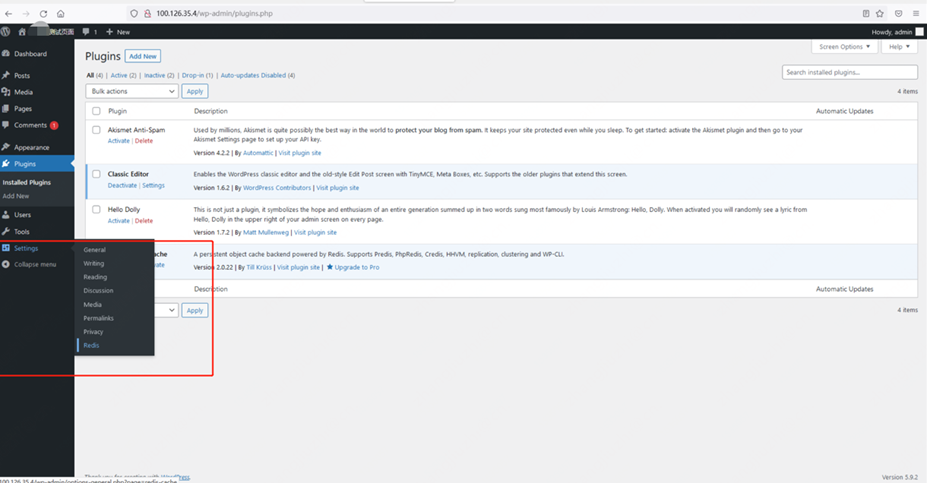
Task: Open reader view icon in address bar
Action: tap(866, 14)
